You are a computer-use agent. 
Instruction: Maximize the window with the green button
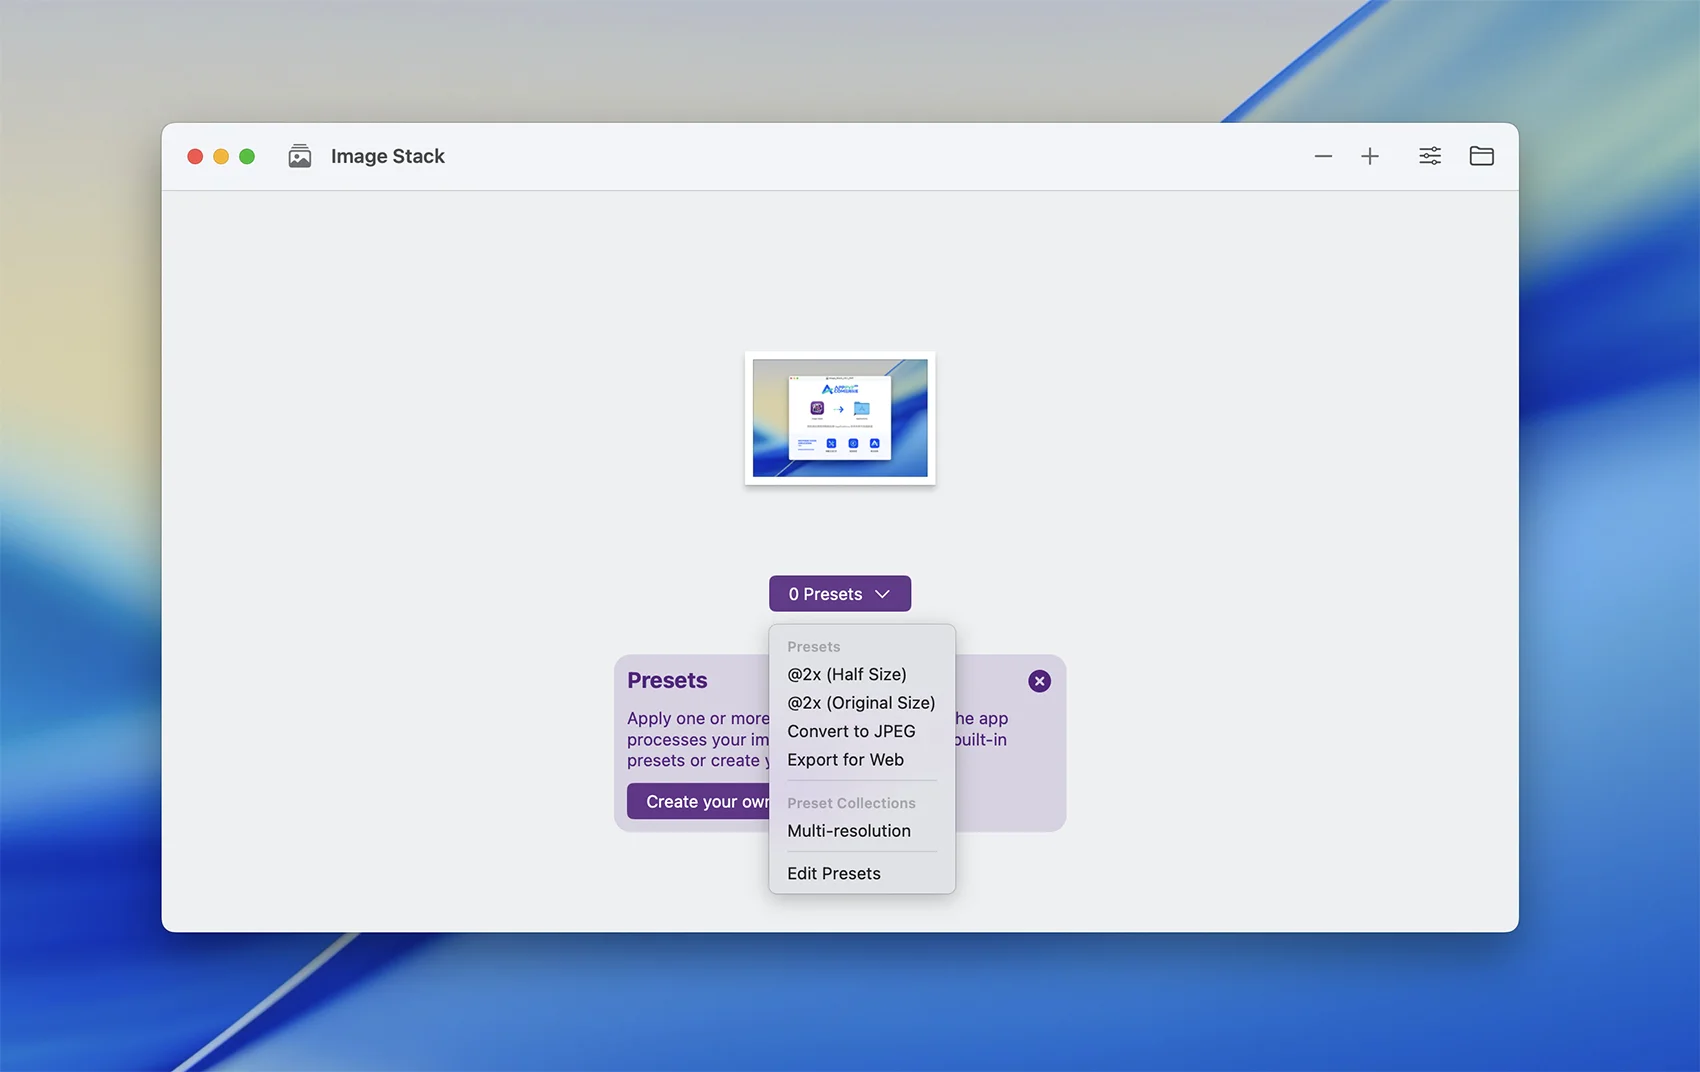click(247, 156)
